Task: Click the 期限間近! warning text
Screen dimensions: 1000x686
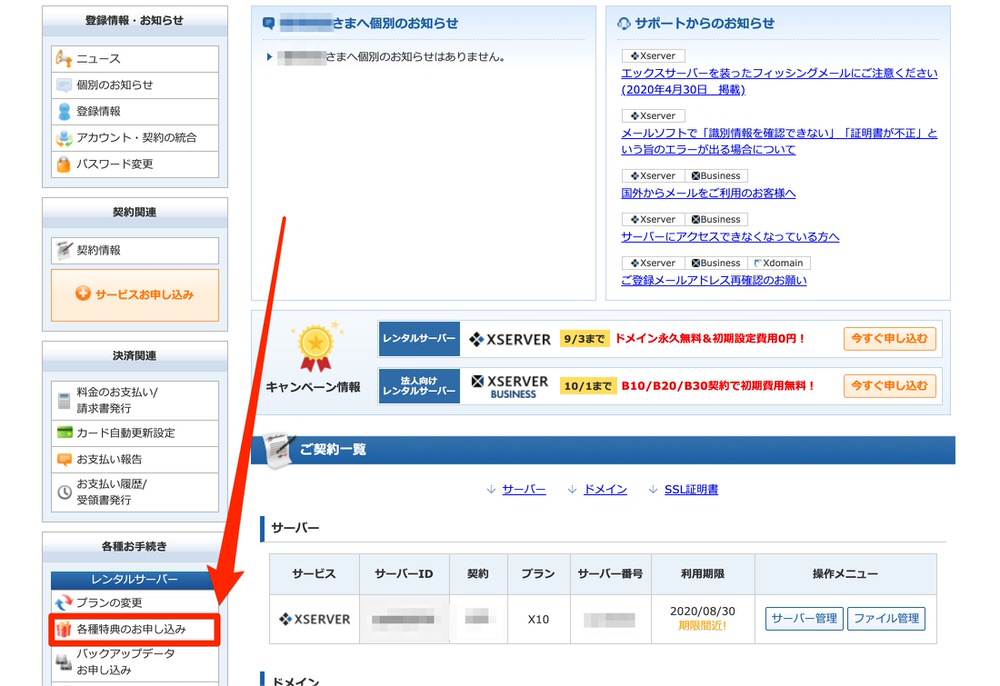Action: 702,625
